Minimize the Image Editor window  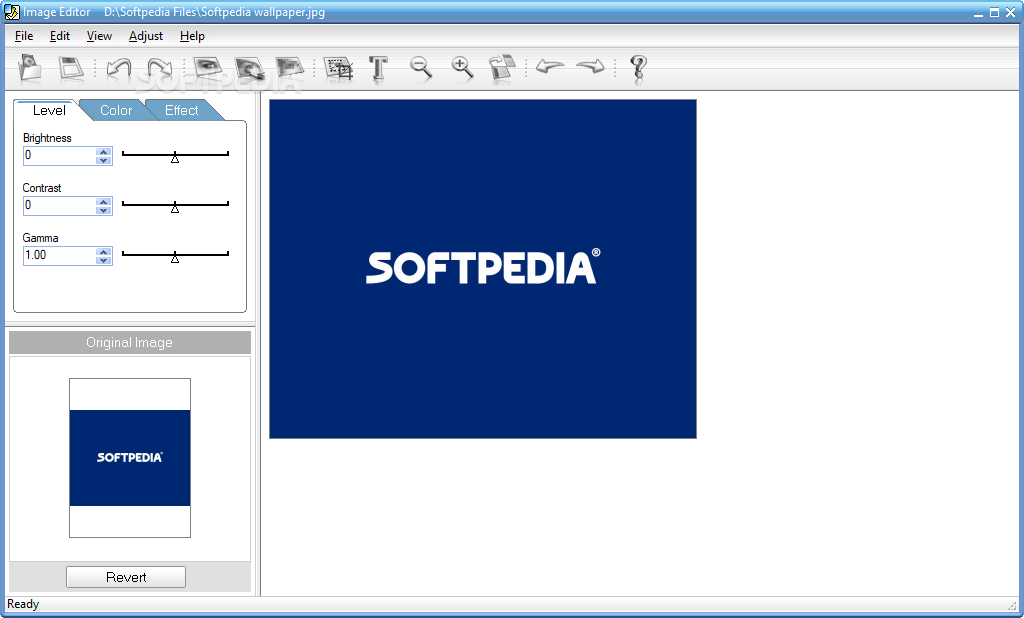coord(978,12)
